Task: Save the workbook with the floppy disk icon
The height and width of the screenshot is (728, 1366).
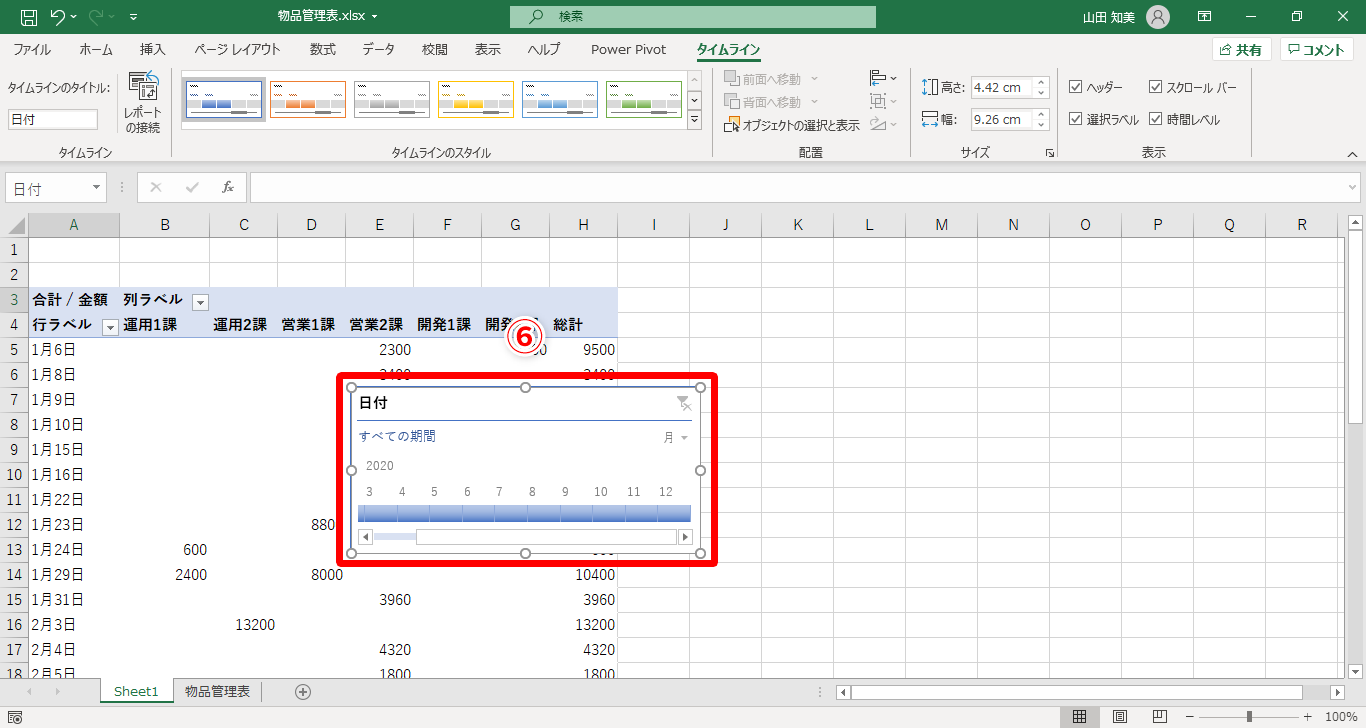Action: [28, 17]
